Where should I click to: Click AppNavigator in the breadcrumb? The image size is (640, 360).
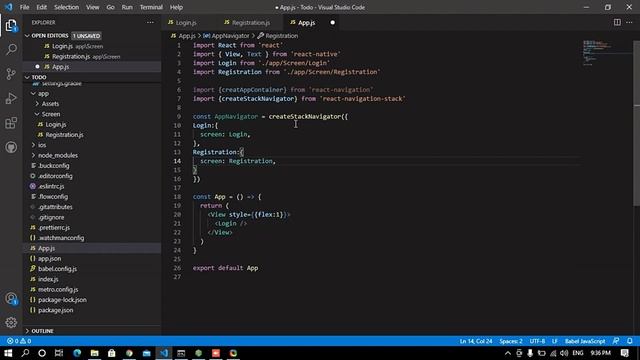click(230, 36)
